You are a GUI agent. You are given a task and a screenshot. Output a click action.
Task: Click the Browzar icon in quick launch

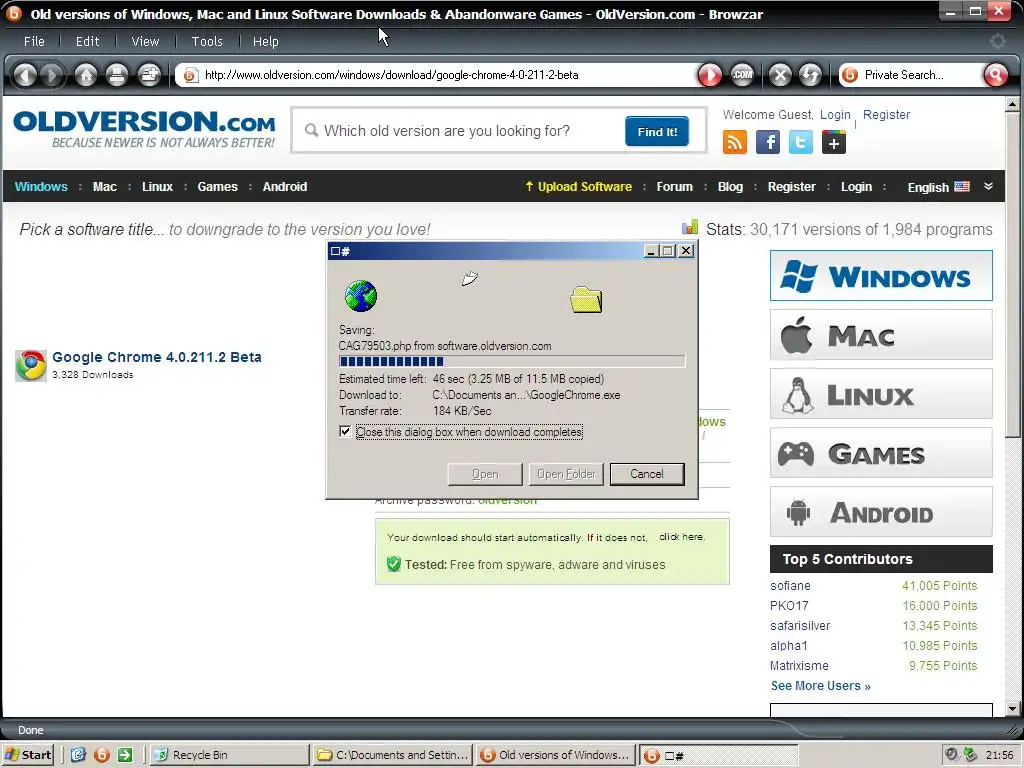pyautogui.click(x=102, y=755)
